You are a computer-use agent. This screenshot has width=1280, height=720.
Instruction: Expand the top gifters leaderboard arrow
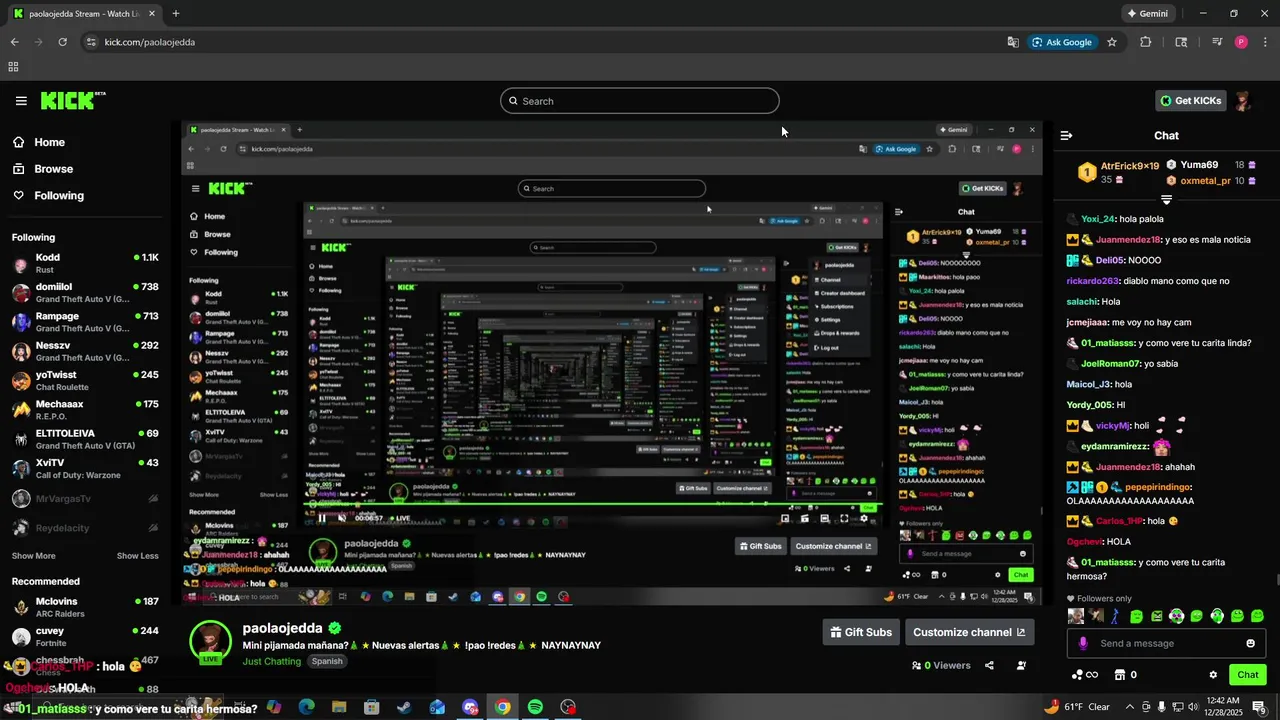point(1166,200)
